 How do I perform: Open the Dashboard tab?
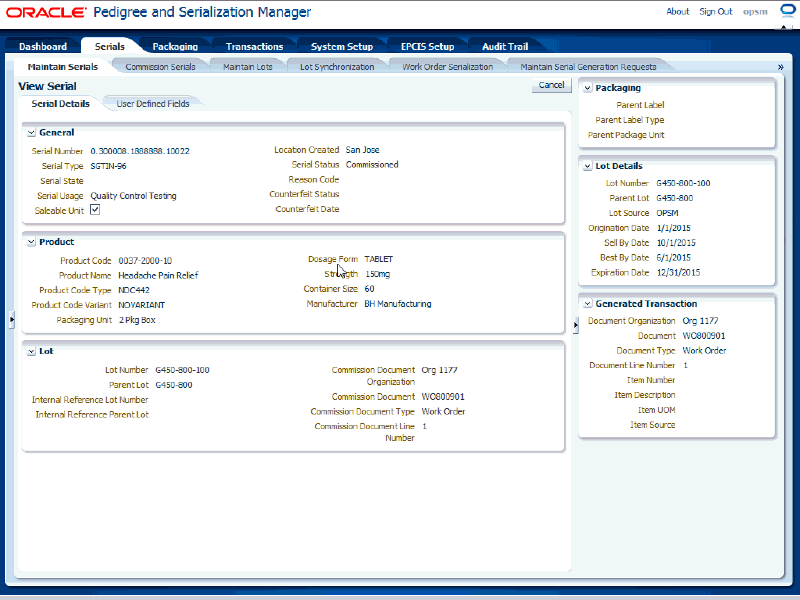(43, 46)
